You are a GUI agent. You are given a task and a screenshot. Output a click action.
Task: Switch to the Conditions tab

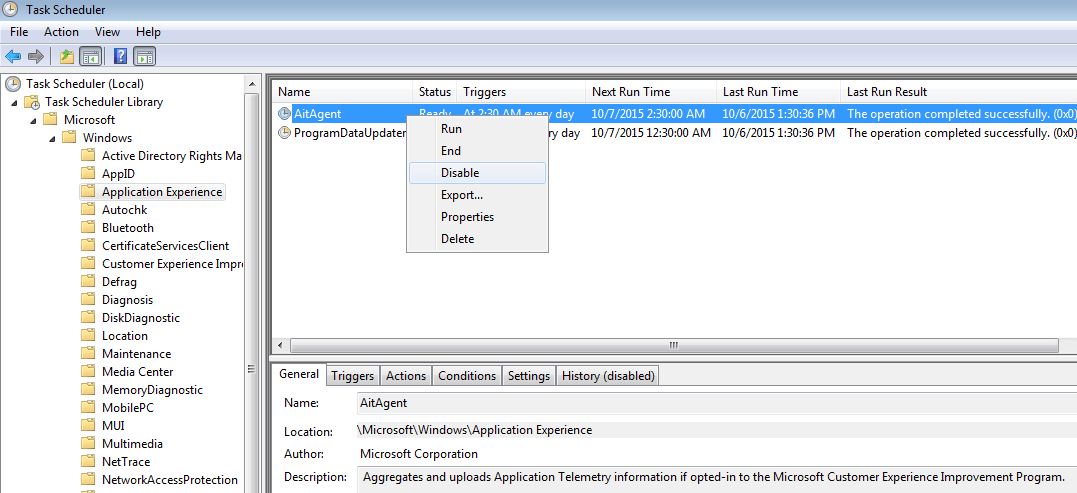tap(467, 376)
